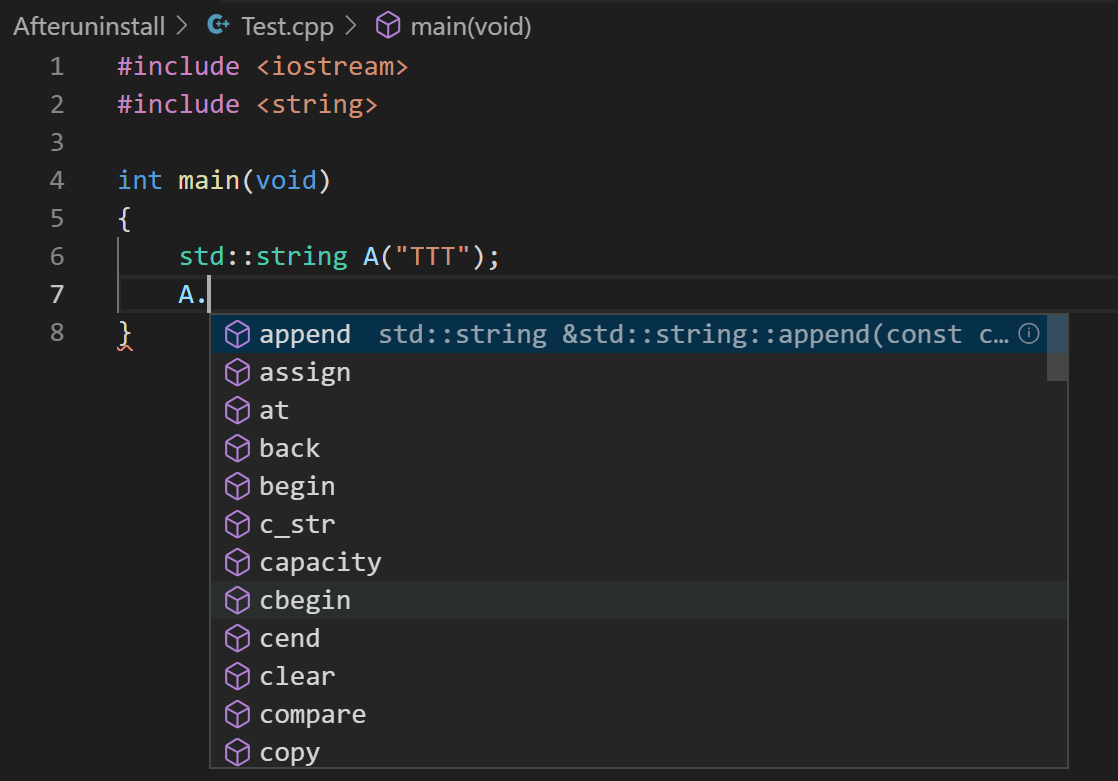Click the method icon beside c_str

237,523
